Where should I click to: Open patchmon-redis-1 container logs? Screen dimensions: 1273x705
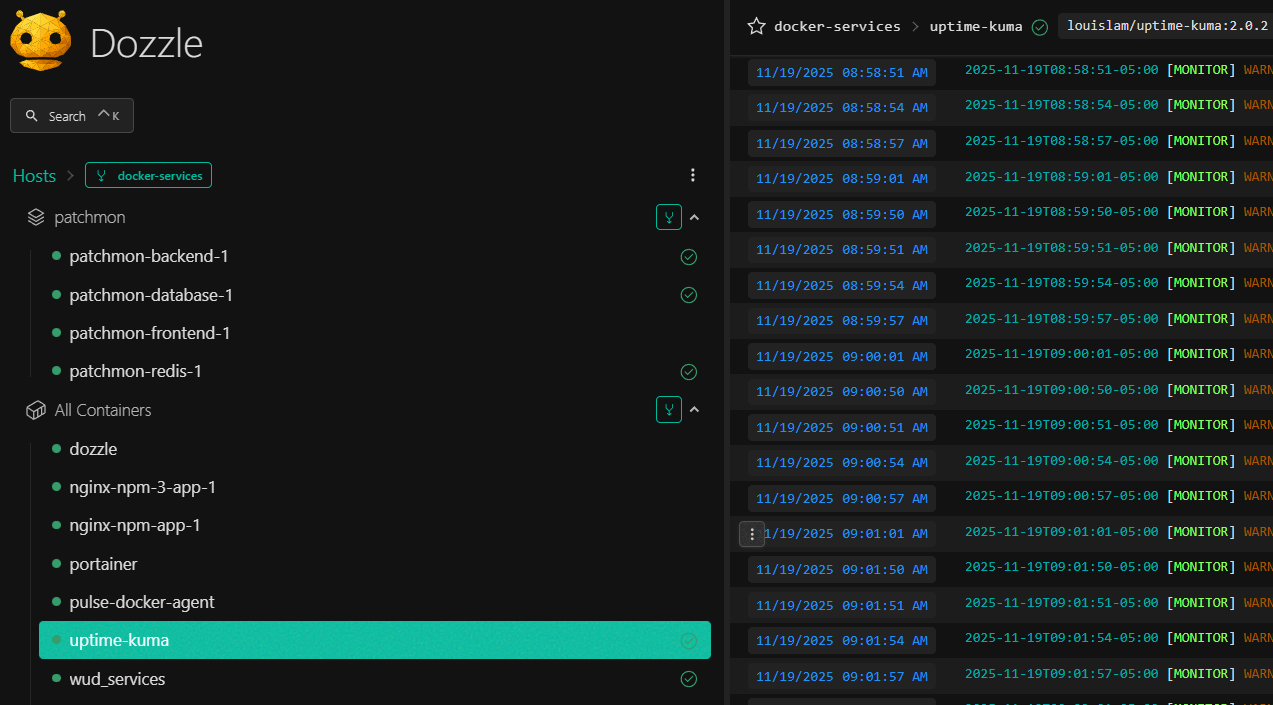[136, 372]
